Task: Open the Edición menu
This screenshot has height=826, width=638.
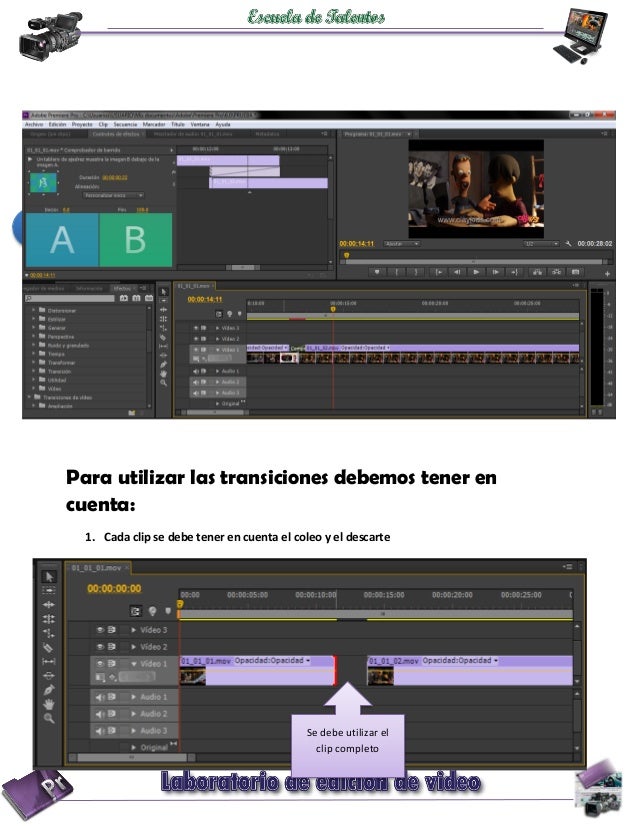Action: (x=57, y=125)
